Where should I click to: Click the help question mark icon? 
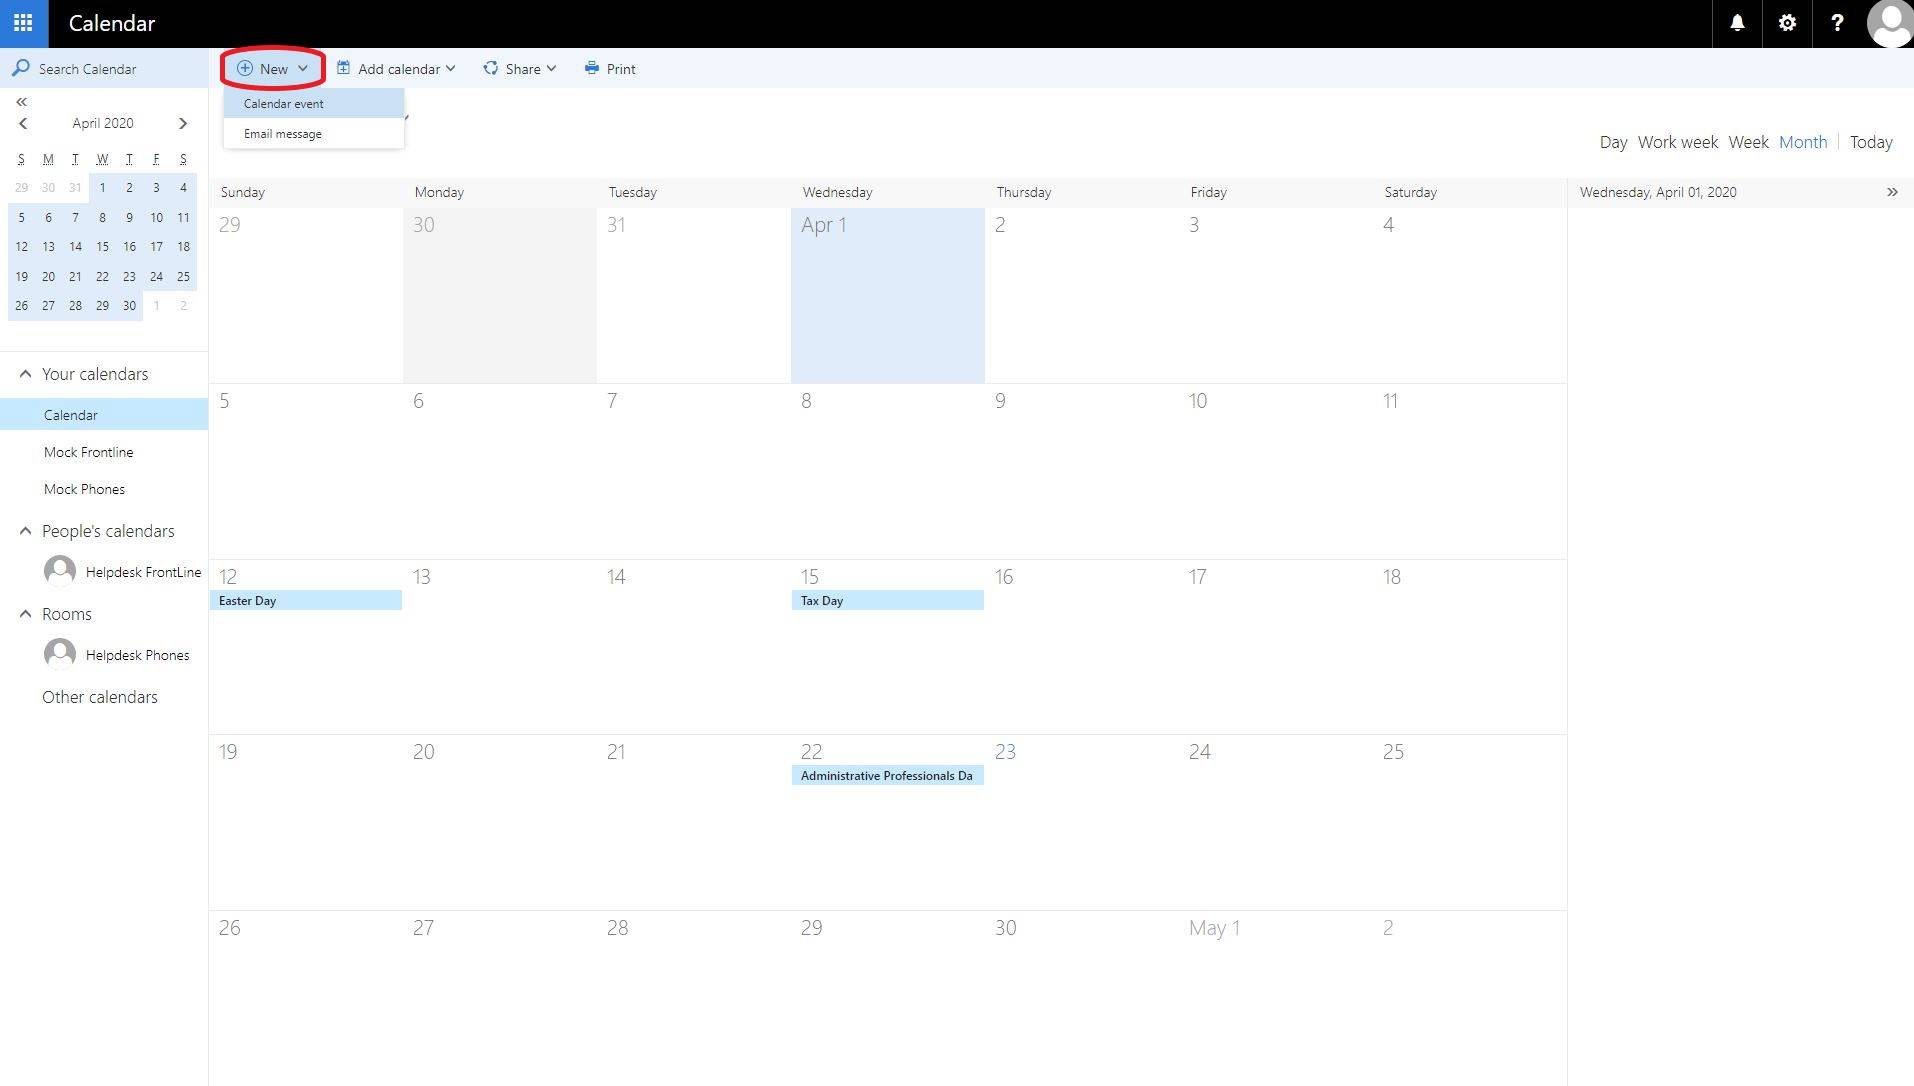point(1837,23)
